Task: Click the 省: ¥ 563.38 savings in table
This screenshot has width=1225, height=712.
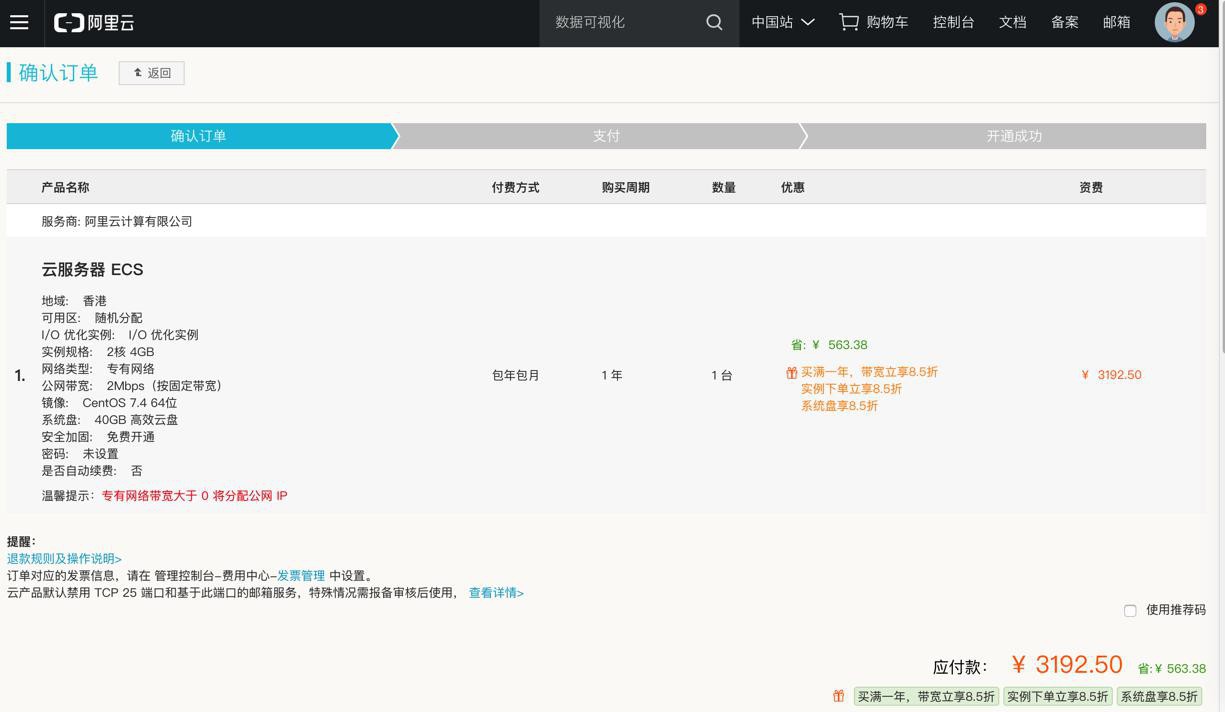Action: (829, 345)
